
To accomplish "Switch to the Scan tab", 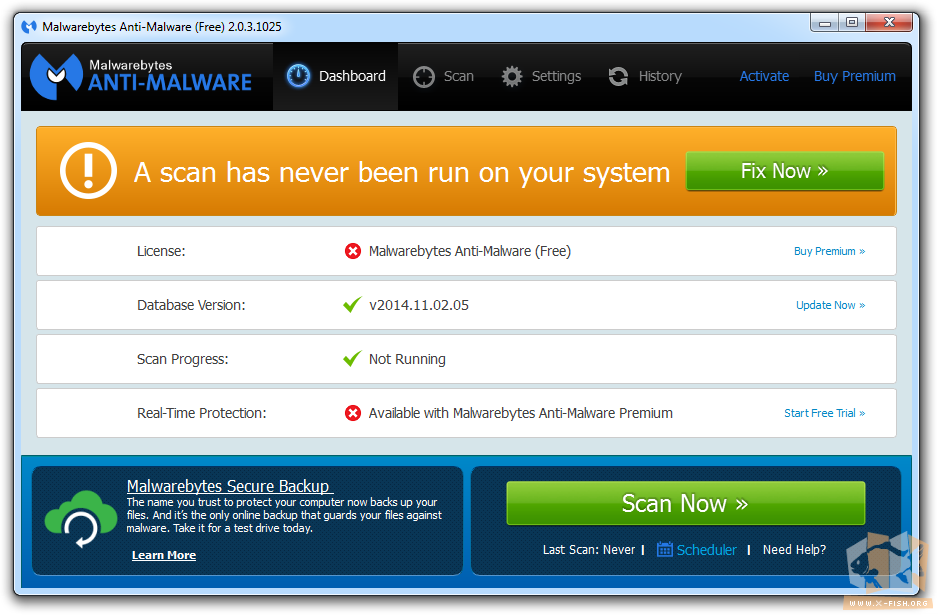I will point(443,76).
